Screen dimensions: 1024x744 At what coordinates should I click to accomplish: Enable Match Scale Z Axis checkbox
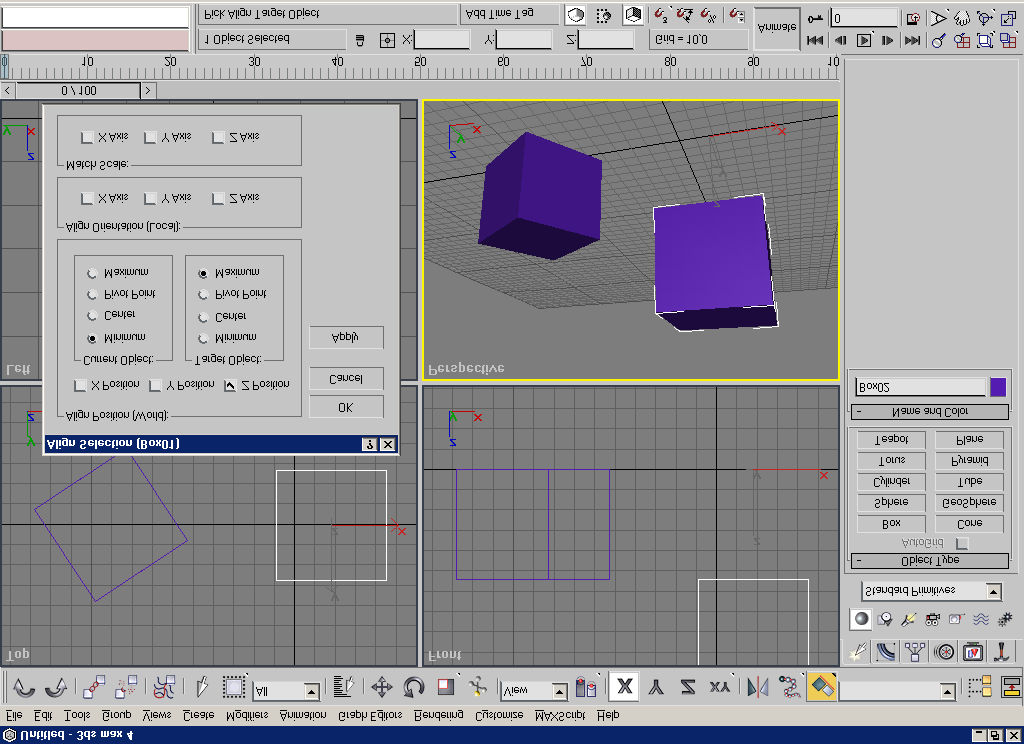(218, 137)
